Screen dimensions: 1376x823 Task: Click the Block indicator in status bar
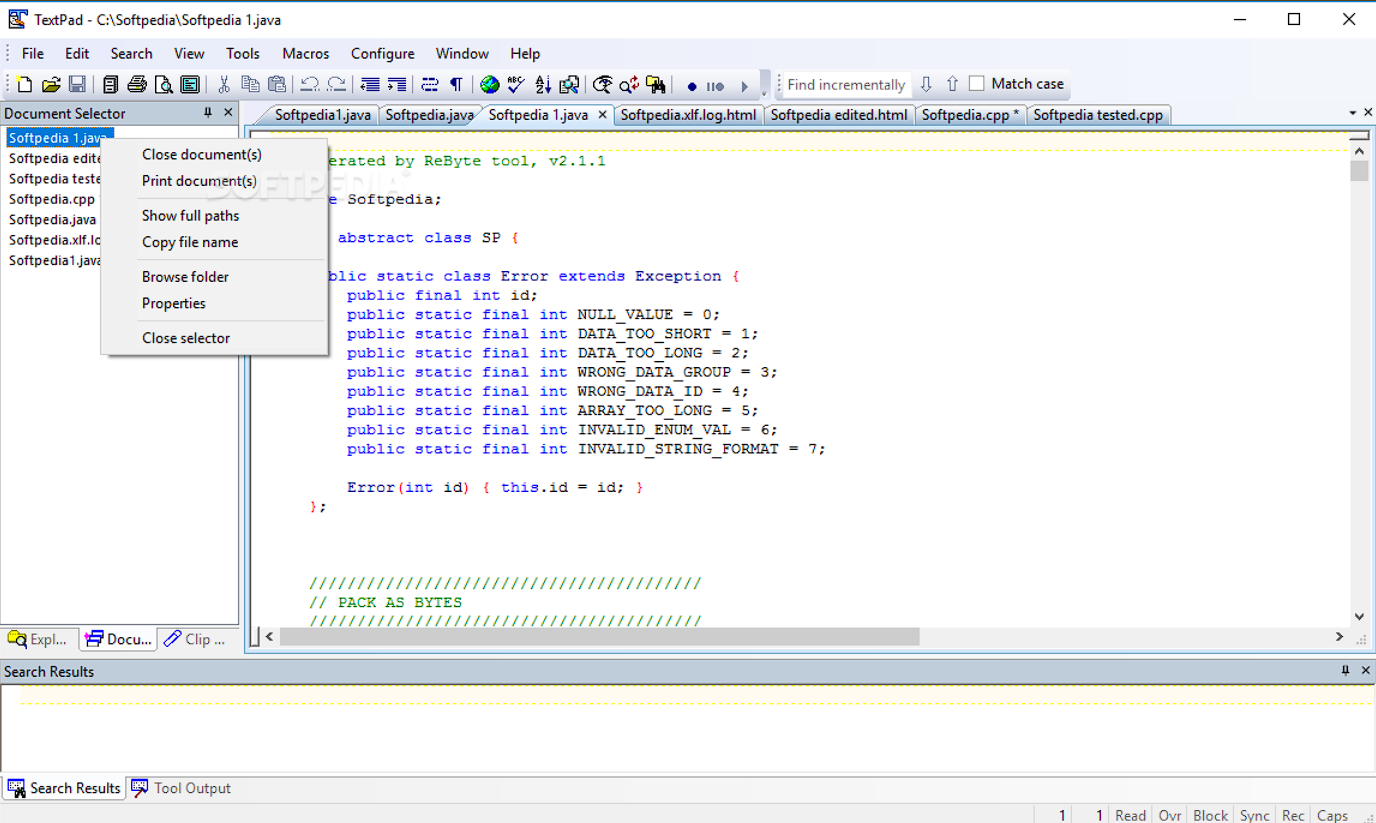tap(1210, 815)
